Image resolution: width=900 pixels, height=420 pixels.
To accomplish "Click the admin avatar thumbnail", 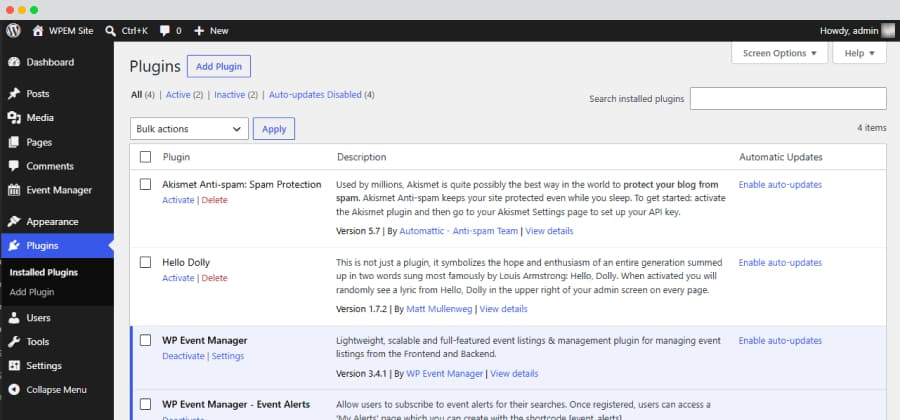I will click(x=888, y=31).
